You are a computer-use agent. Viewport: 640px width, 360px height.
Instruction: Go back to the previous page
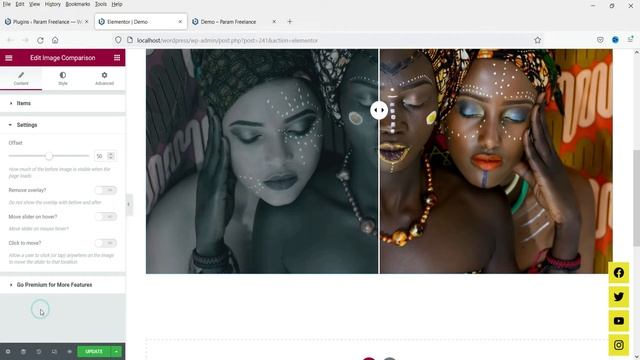(x=11, y=40)
